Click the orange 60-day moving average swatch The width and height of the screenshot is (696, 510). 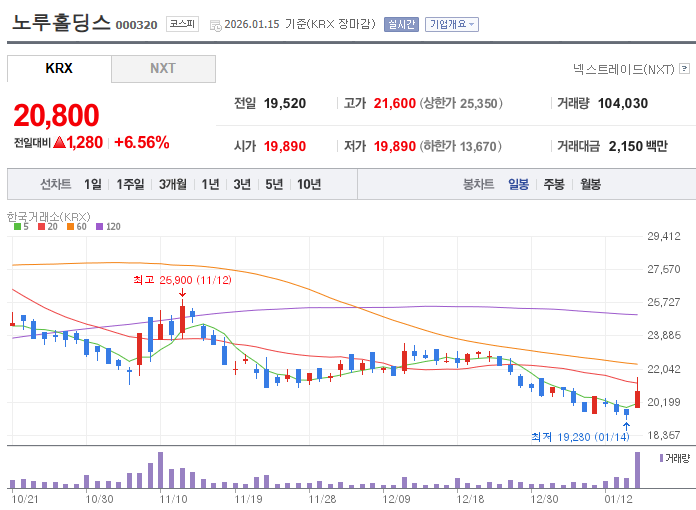(x=70, y=227)
